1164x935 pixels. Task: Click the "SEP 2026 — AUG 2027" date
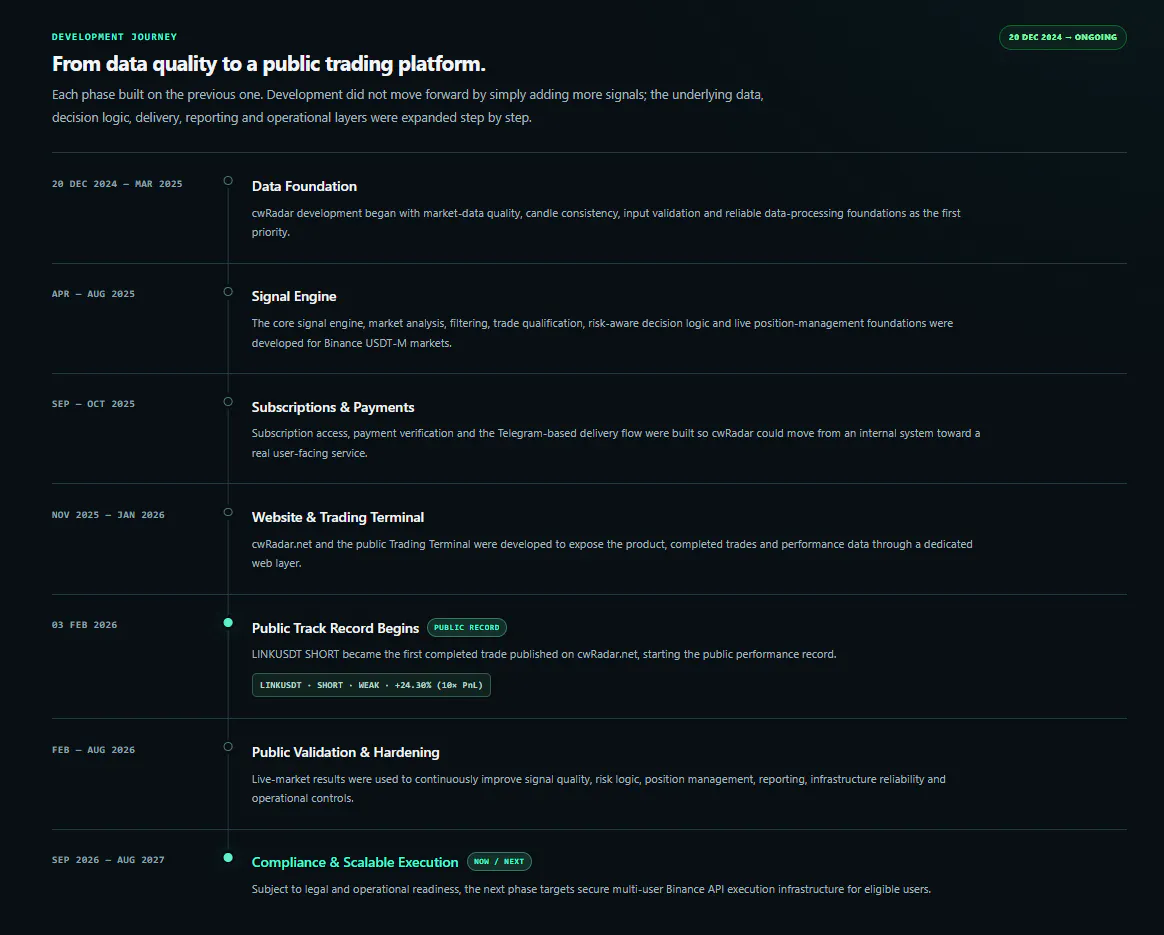108,860
